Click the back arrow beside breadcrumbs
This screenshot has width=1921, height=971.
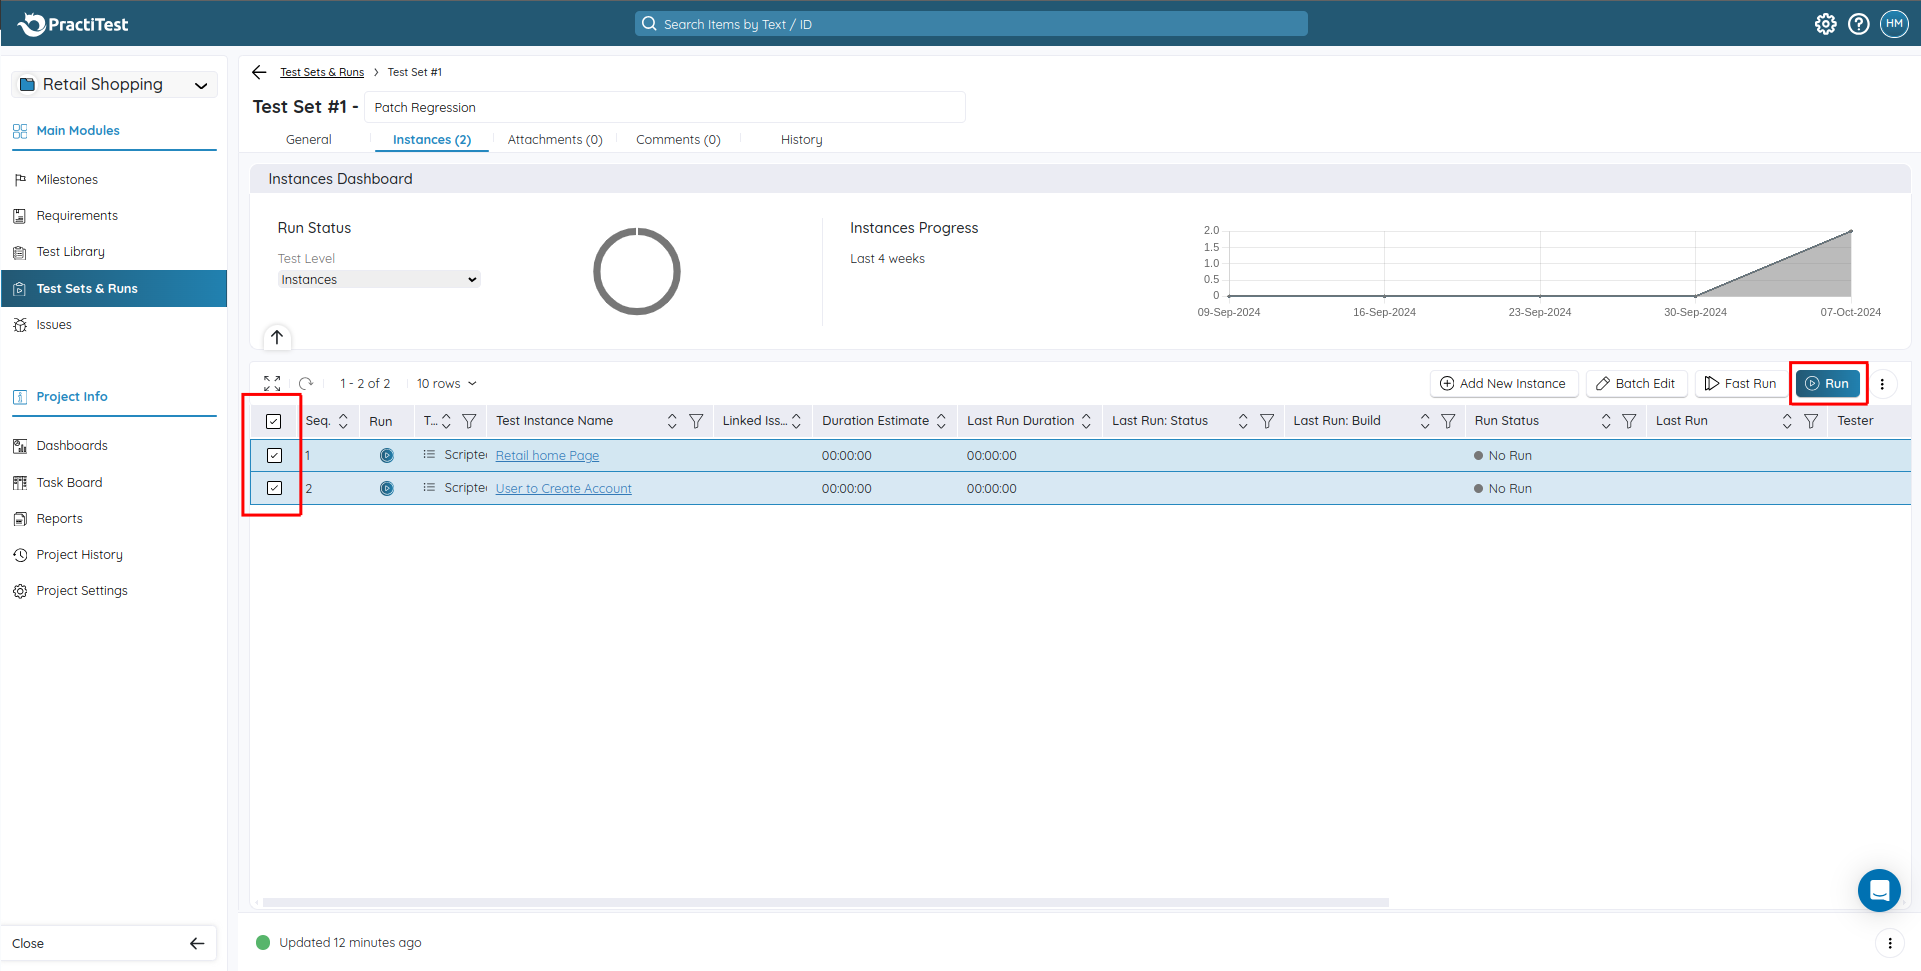tap(259, 72)
